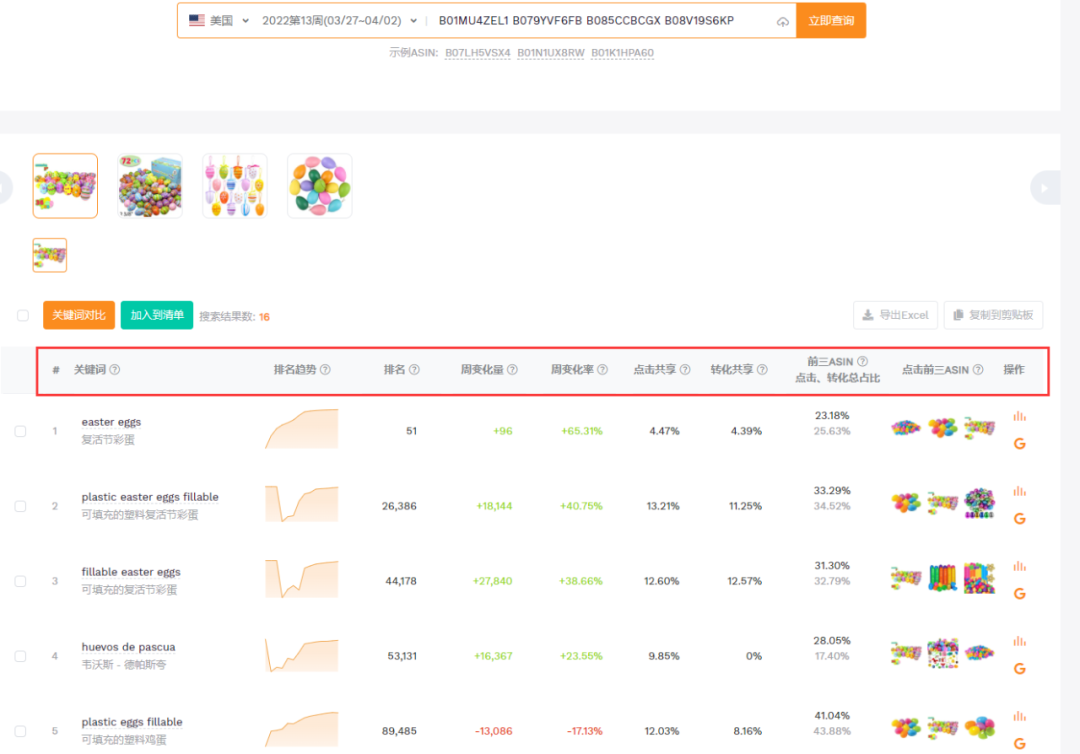This screenshot has width=1080, height=754.
Task: Check the select-all checkbox above the keyword list
Action: click(x=22, y=315)
